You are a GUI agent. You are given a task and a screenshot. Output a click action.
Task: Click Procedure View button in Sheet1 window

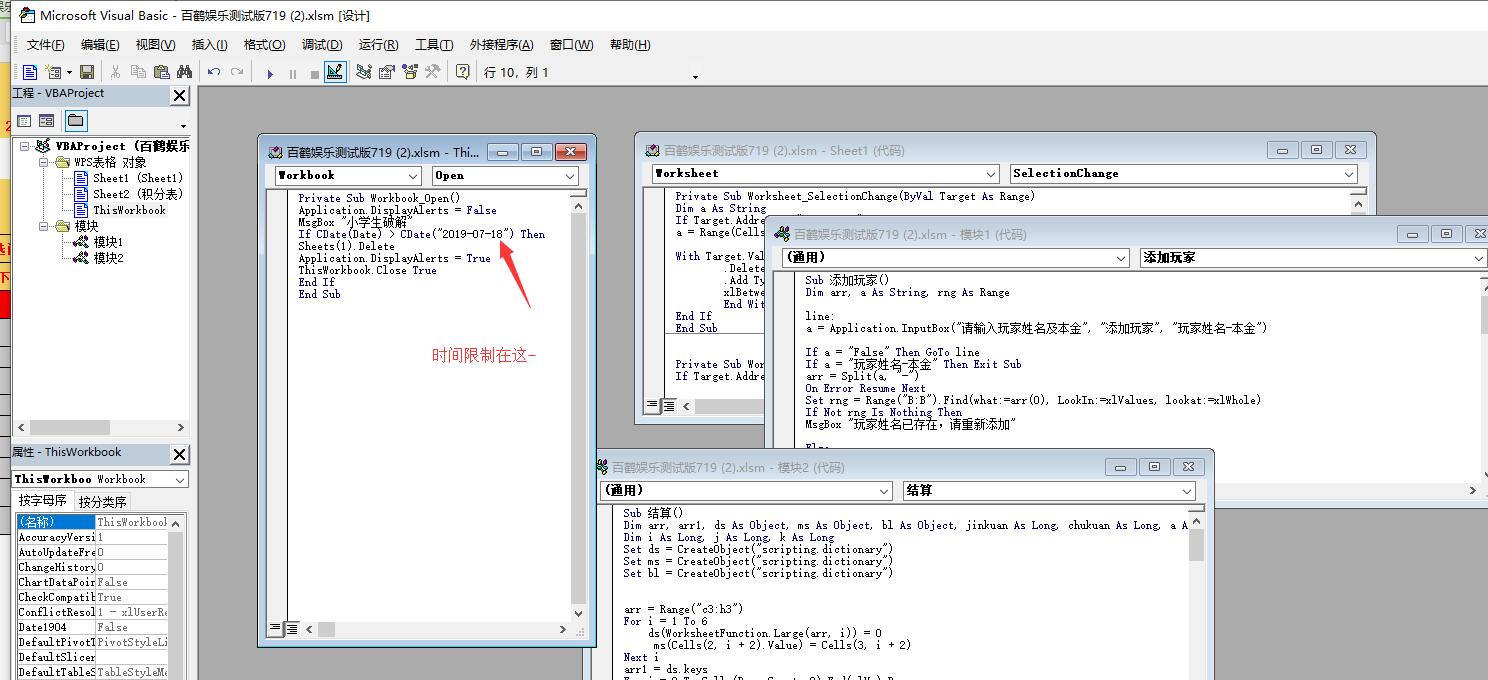(x=652, y=406)
